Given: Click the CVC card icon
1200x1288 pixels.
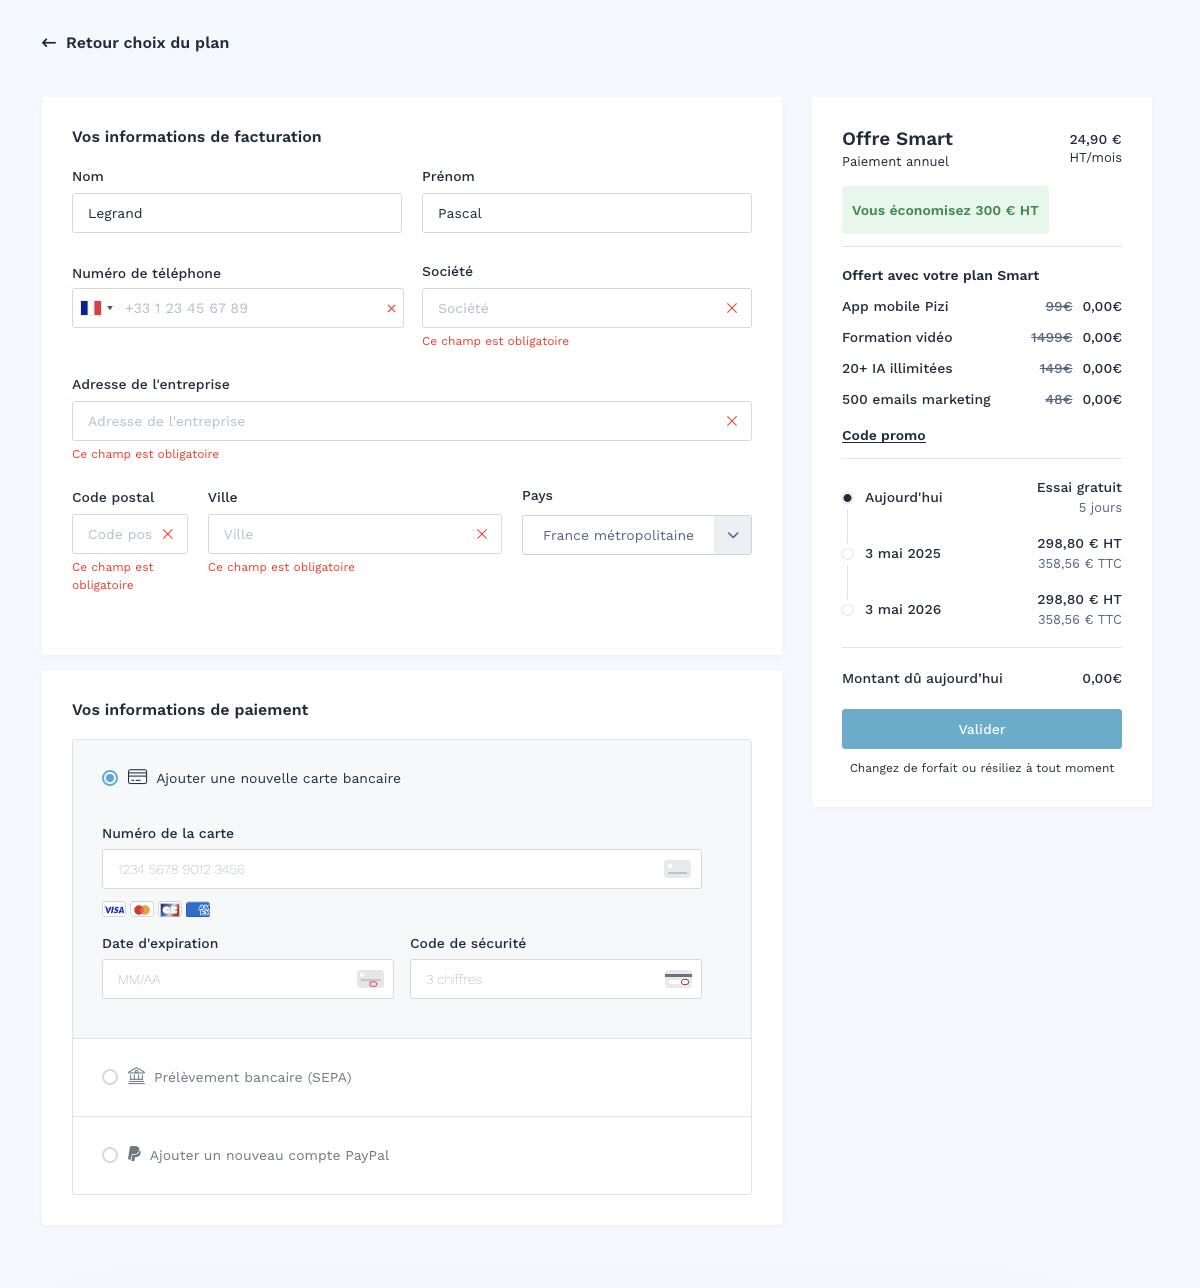Looking at the screenshot, I should (x=678, y=979).
